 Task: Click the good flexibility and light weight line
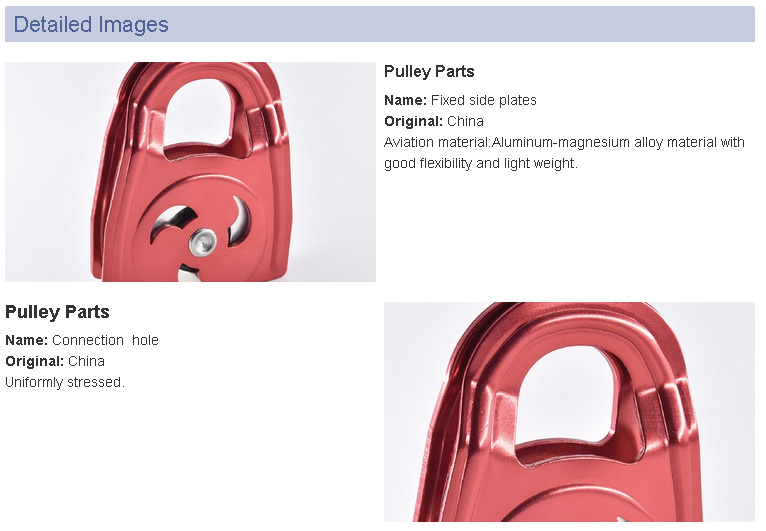tap(481, 163)
